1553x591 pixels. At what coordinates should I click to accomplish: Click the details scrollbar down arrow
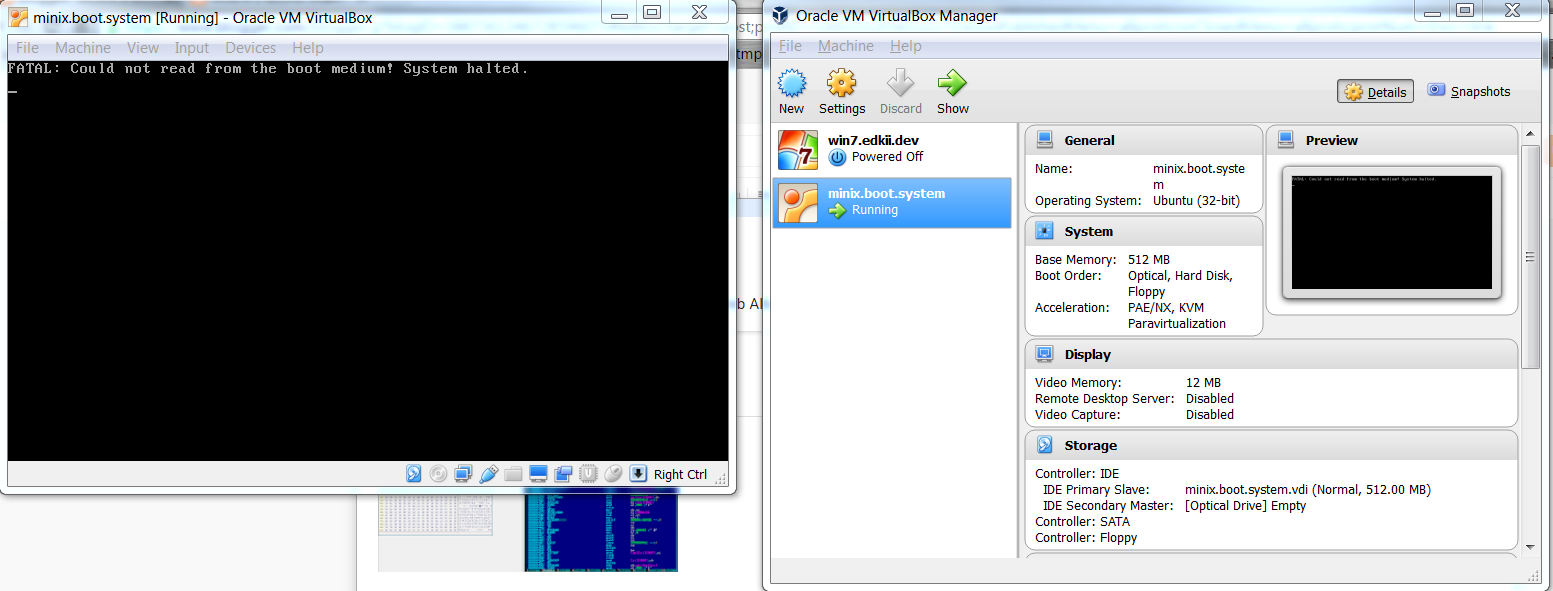(1529, 546)
